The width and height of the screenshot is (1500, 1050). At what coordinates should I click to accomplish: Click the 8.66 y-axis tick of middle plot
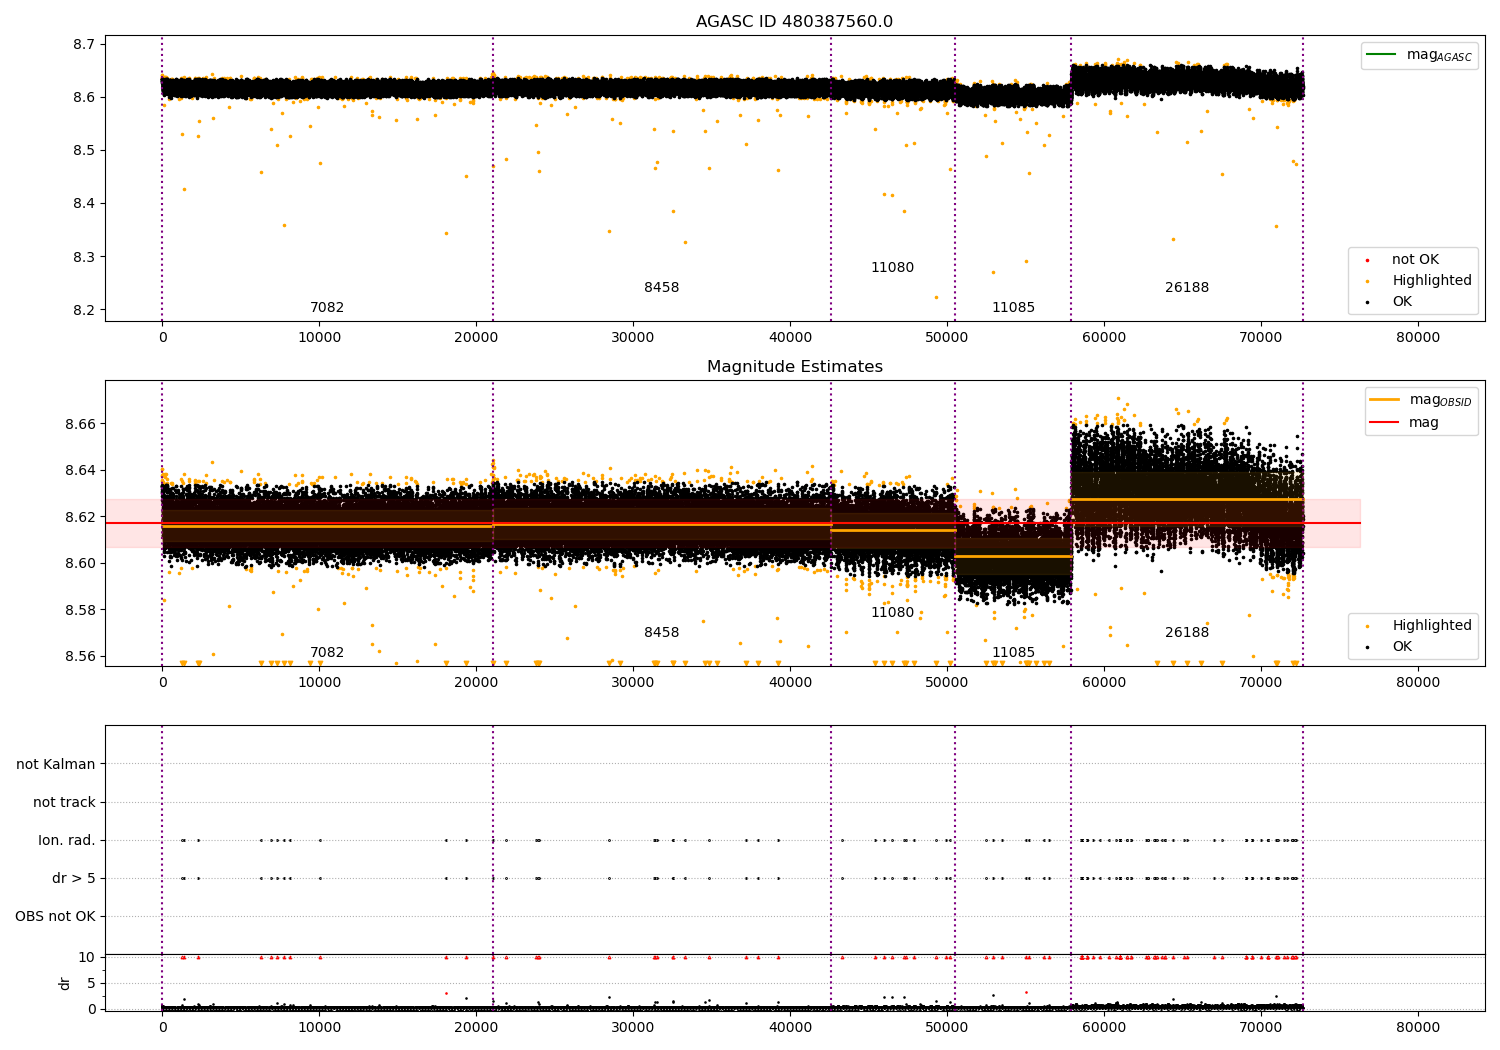point(80,424)
